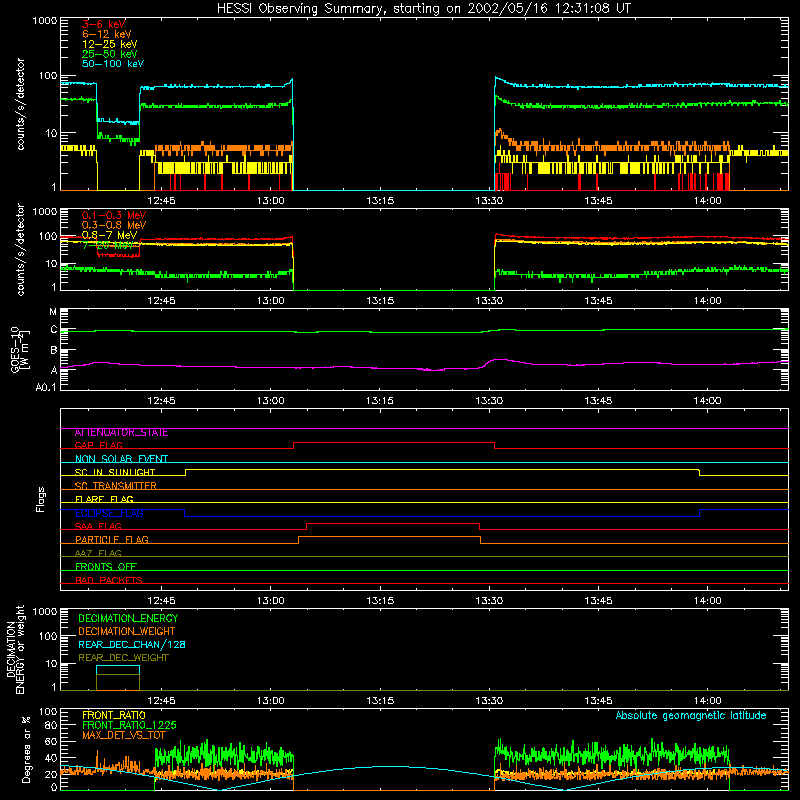Image resolution: width=800 pixels, height=800 pixels.
Task: Click the REAR_DEC_CHAN/128 legend label
Action: [x=132, y=645]
